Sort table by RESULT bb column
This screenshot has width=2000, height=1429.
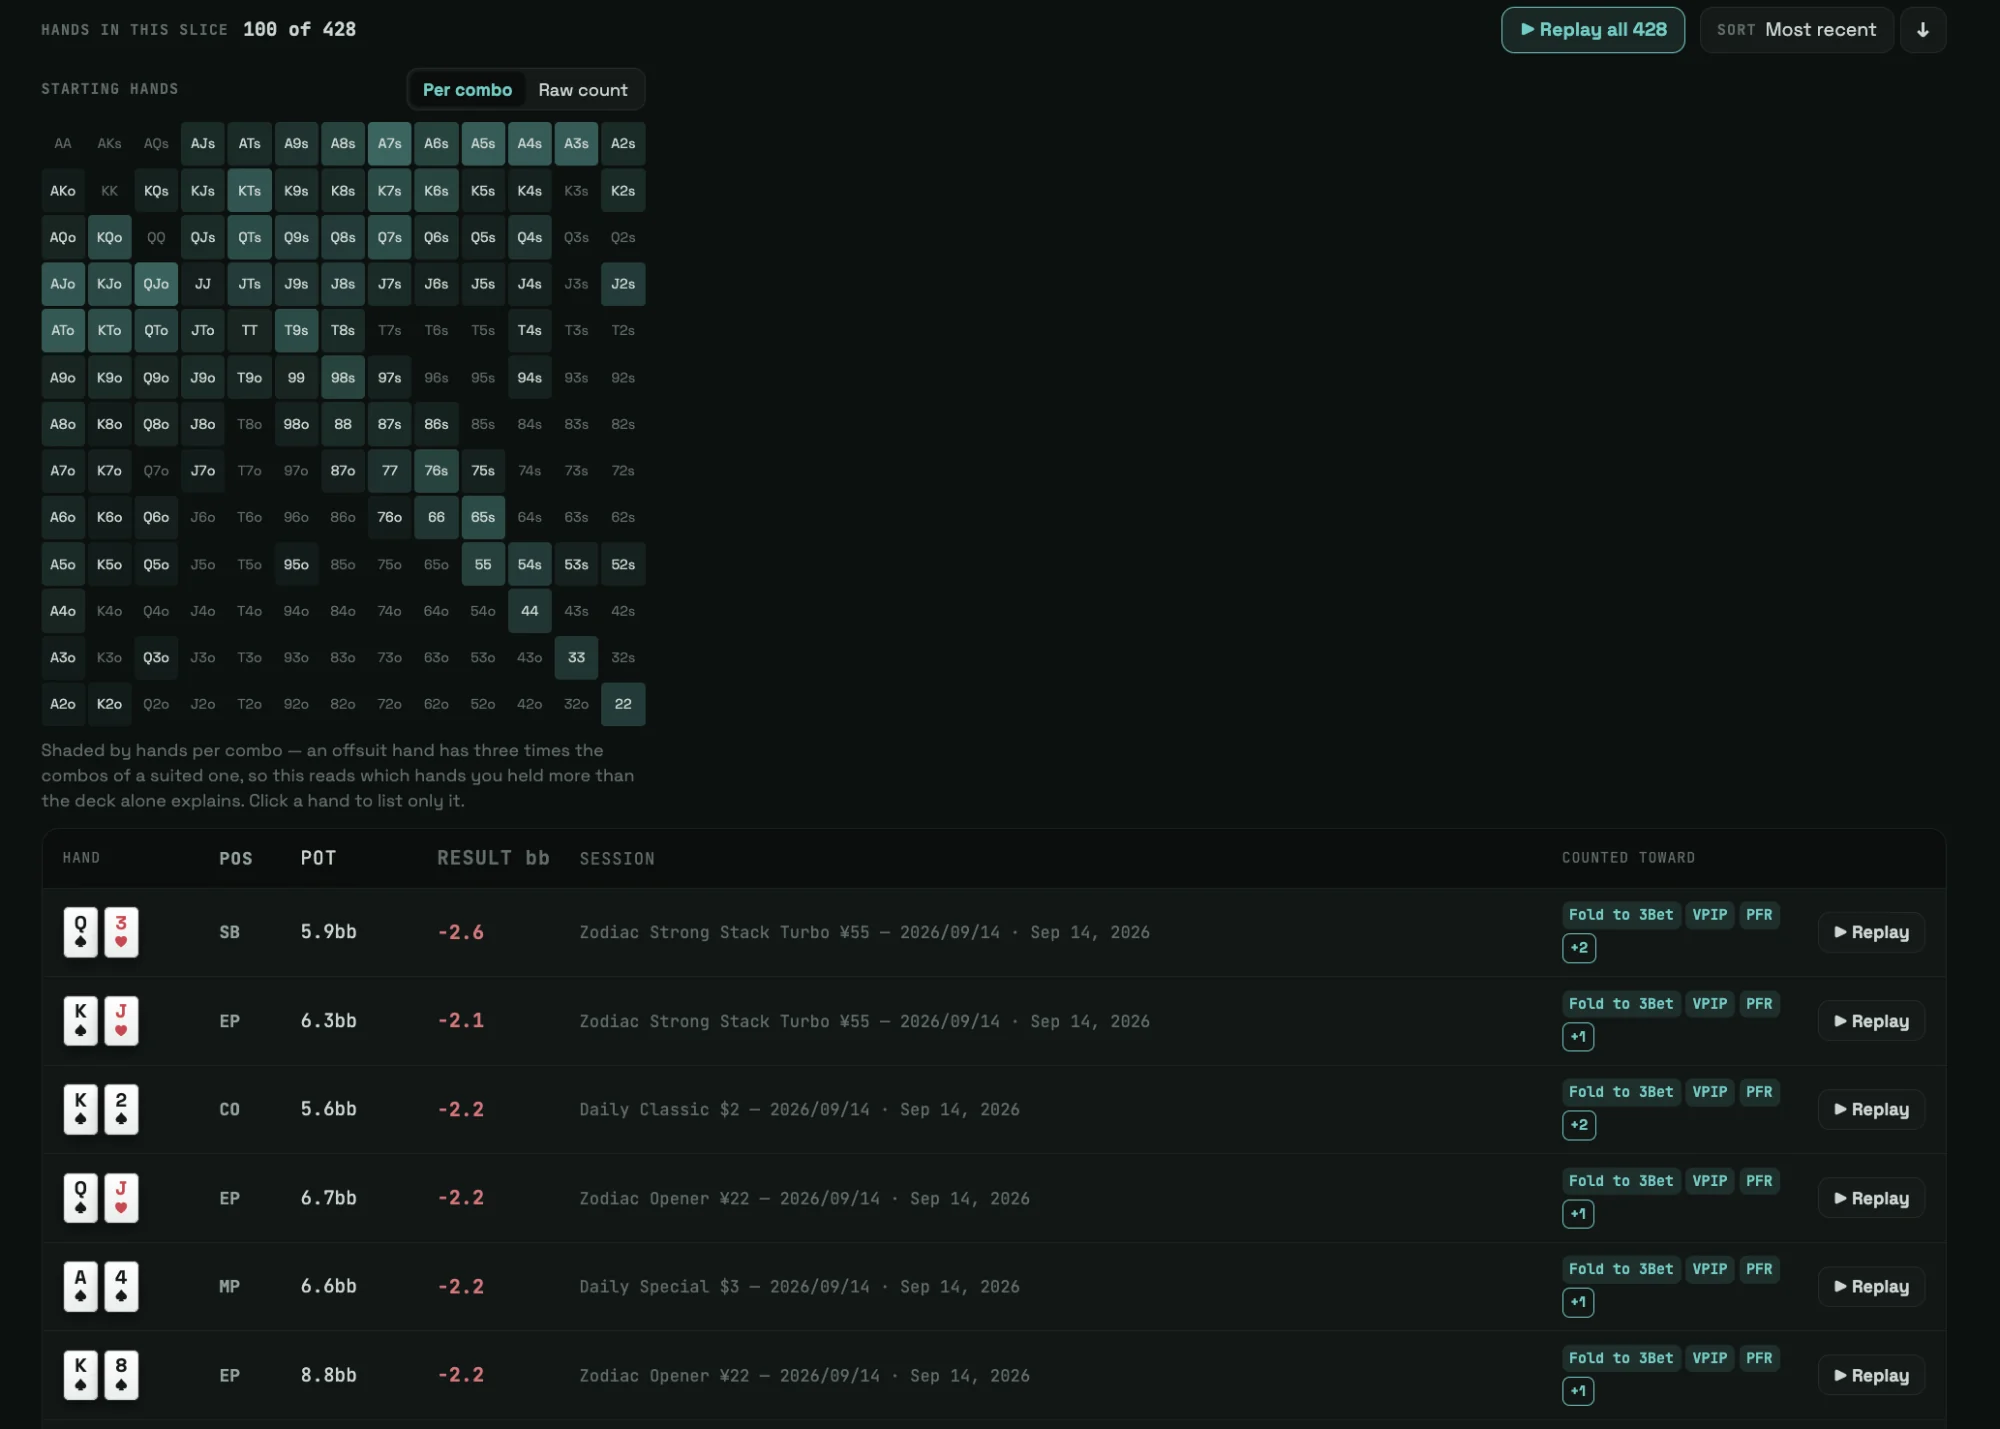(x=493, y=858)
